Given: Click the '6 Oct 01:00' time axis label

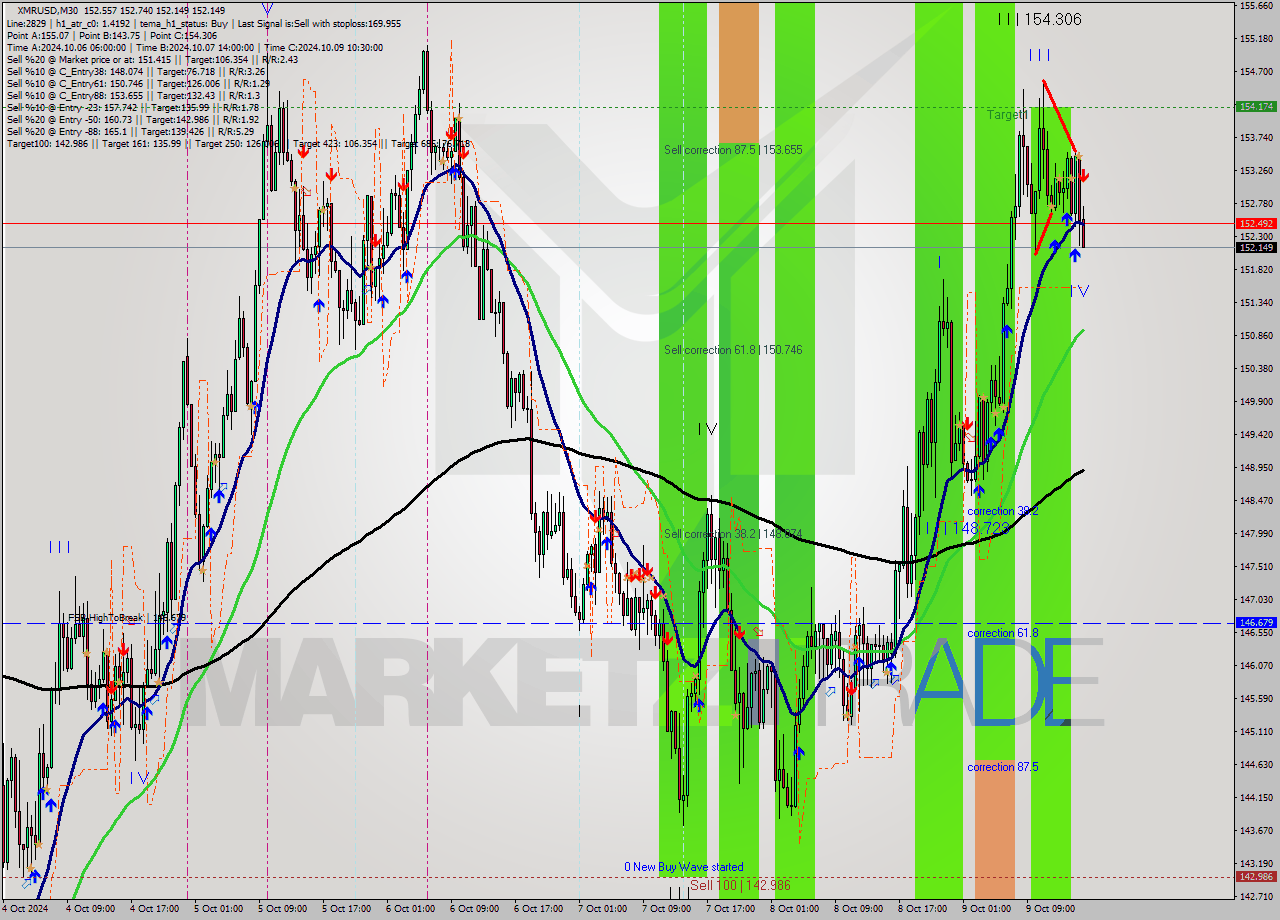Looking at the screenshot, I should tap(412, 909).
